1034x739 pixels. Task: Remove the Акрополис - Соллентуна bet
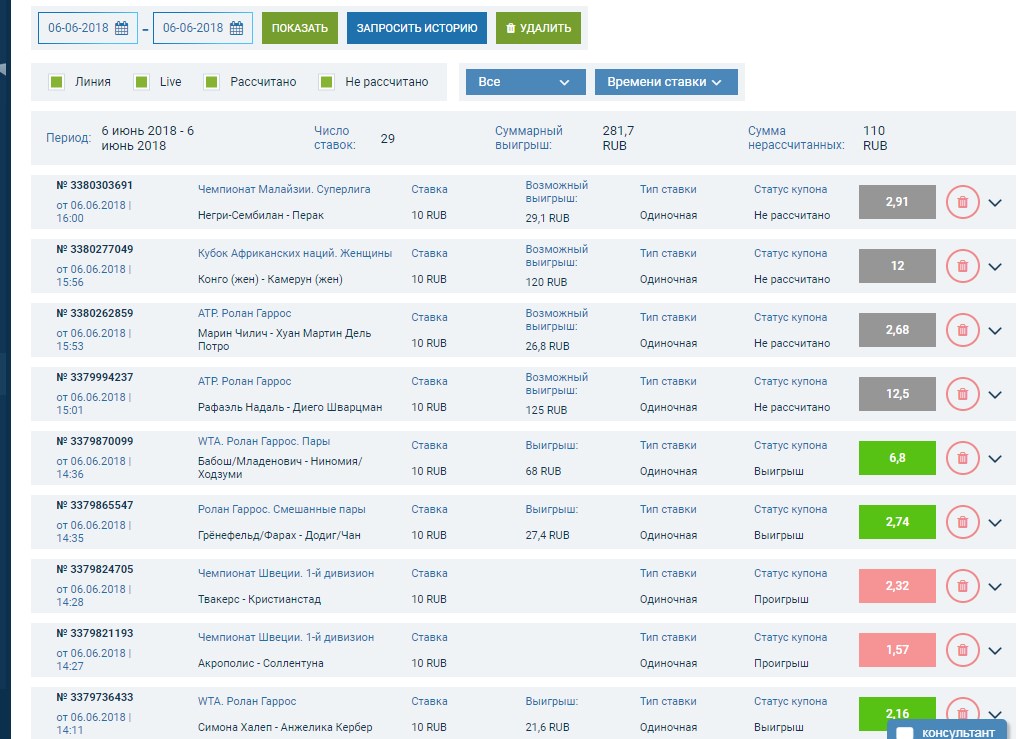pos(962,650)
